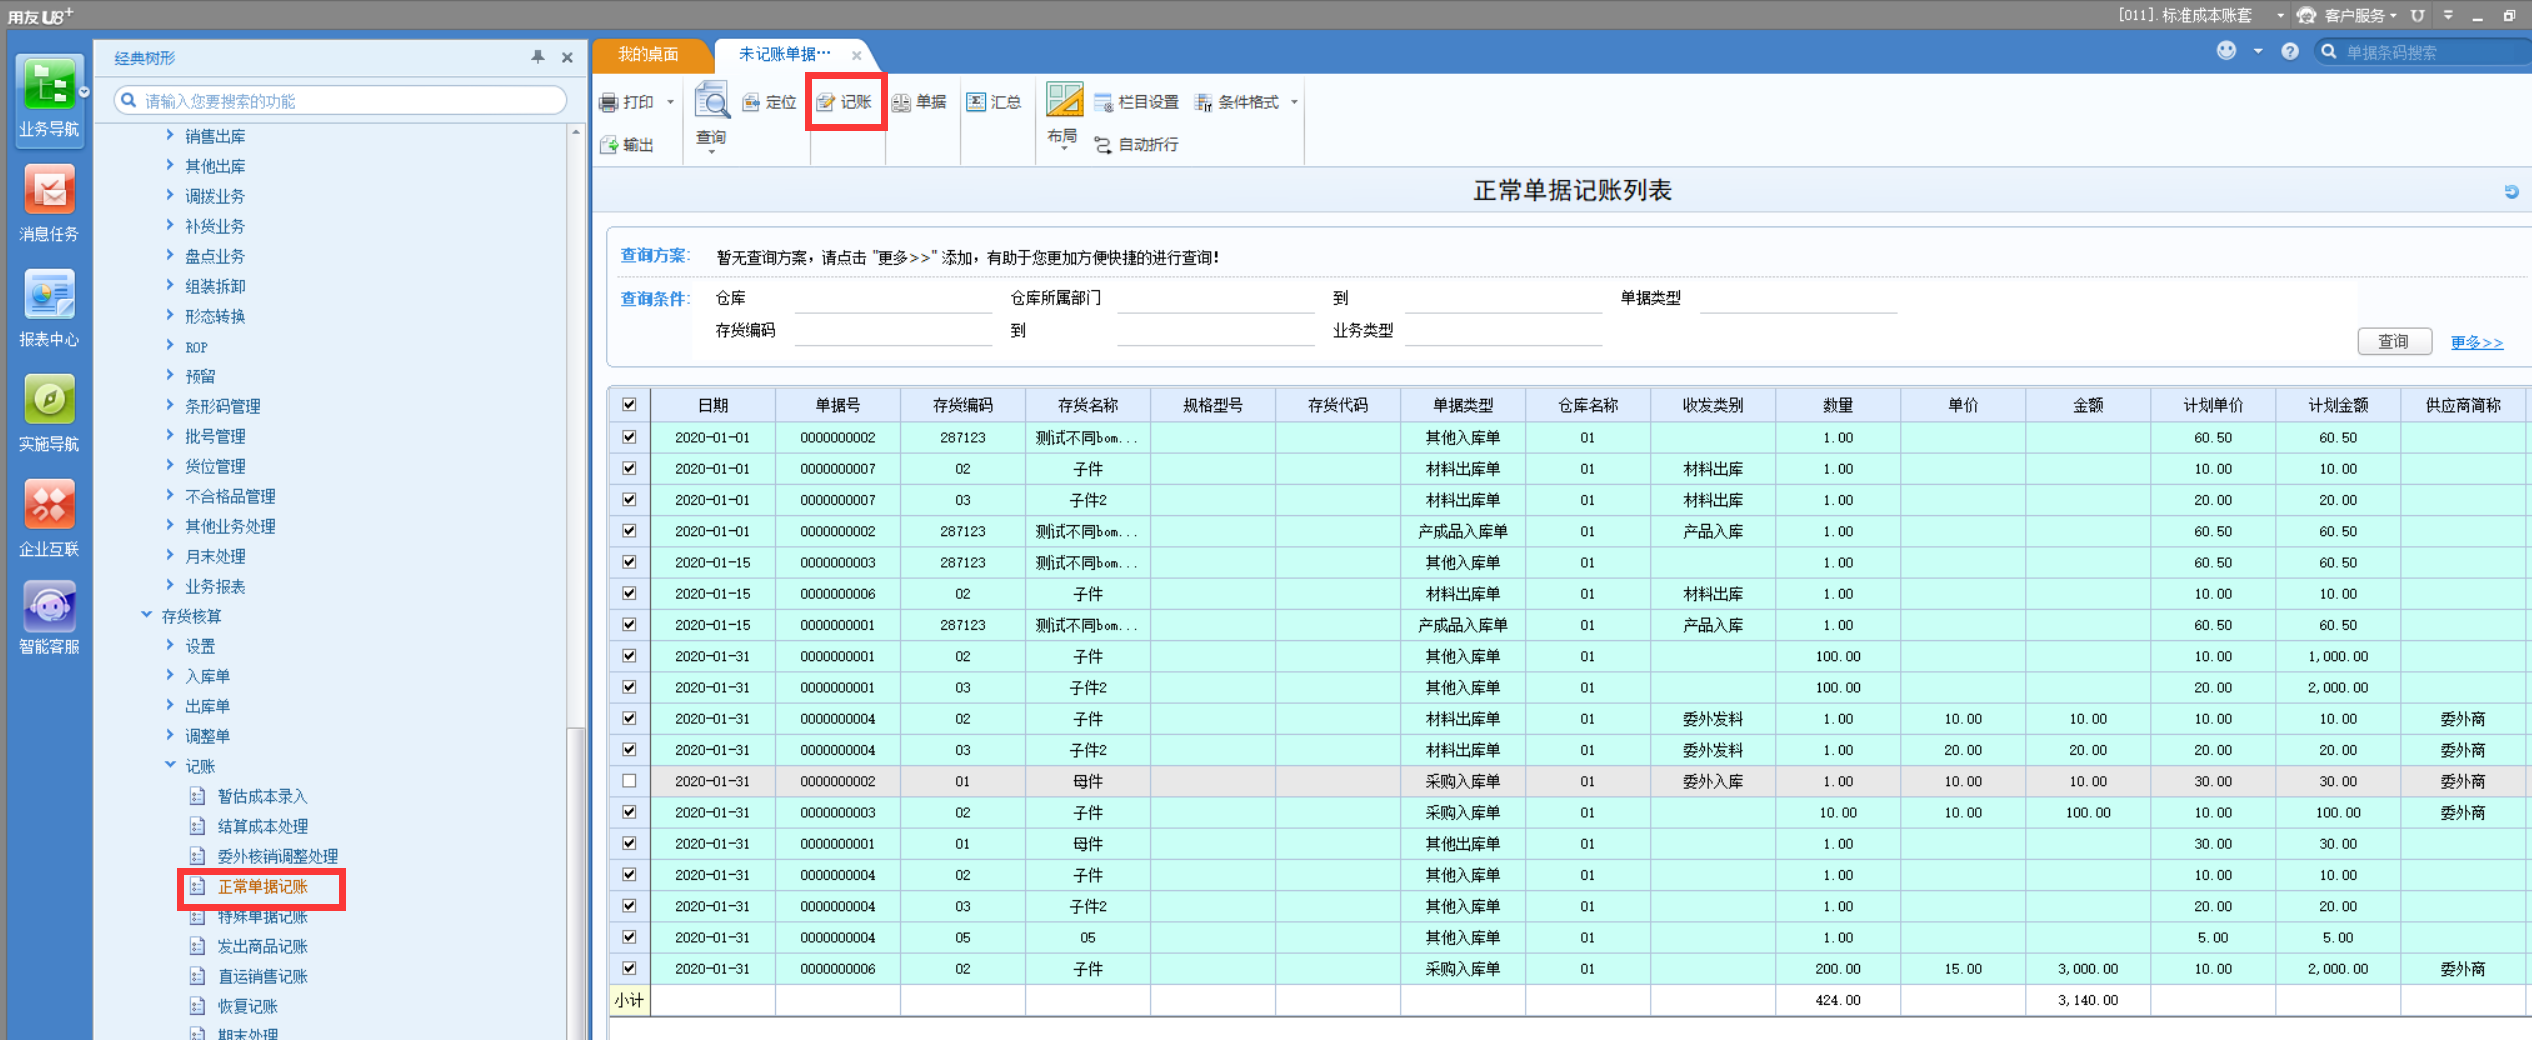
Task: Uncheck the row 0000000007 子件2 材料出库单
Action: pyautogui.click(x=629, y=499)
